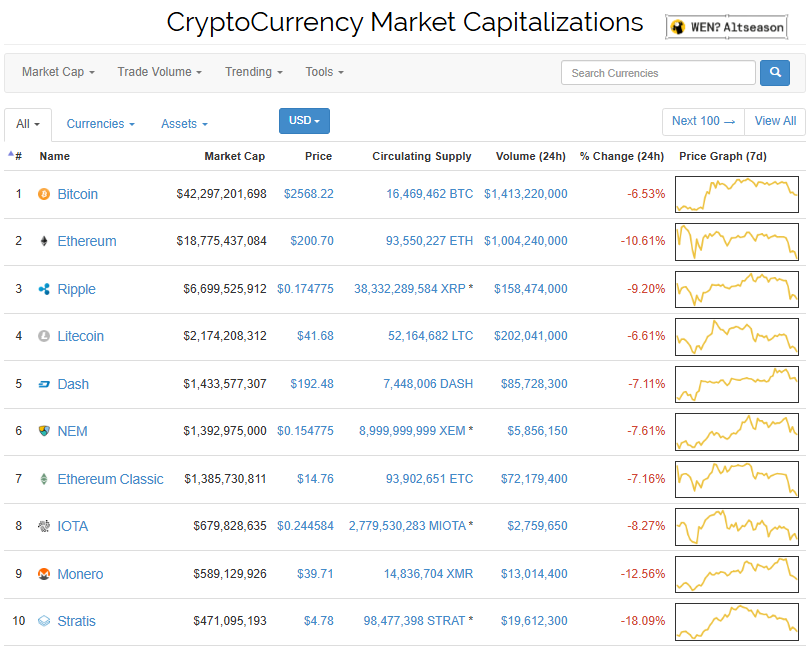Click the IOTA logo icon
The width and height of the screenshot is (809, 650).
[44, 526]
